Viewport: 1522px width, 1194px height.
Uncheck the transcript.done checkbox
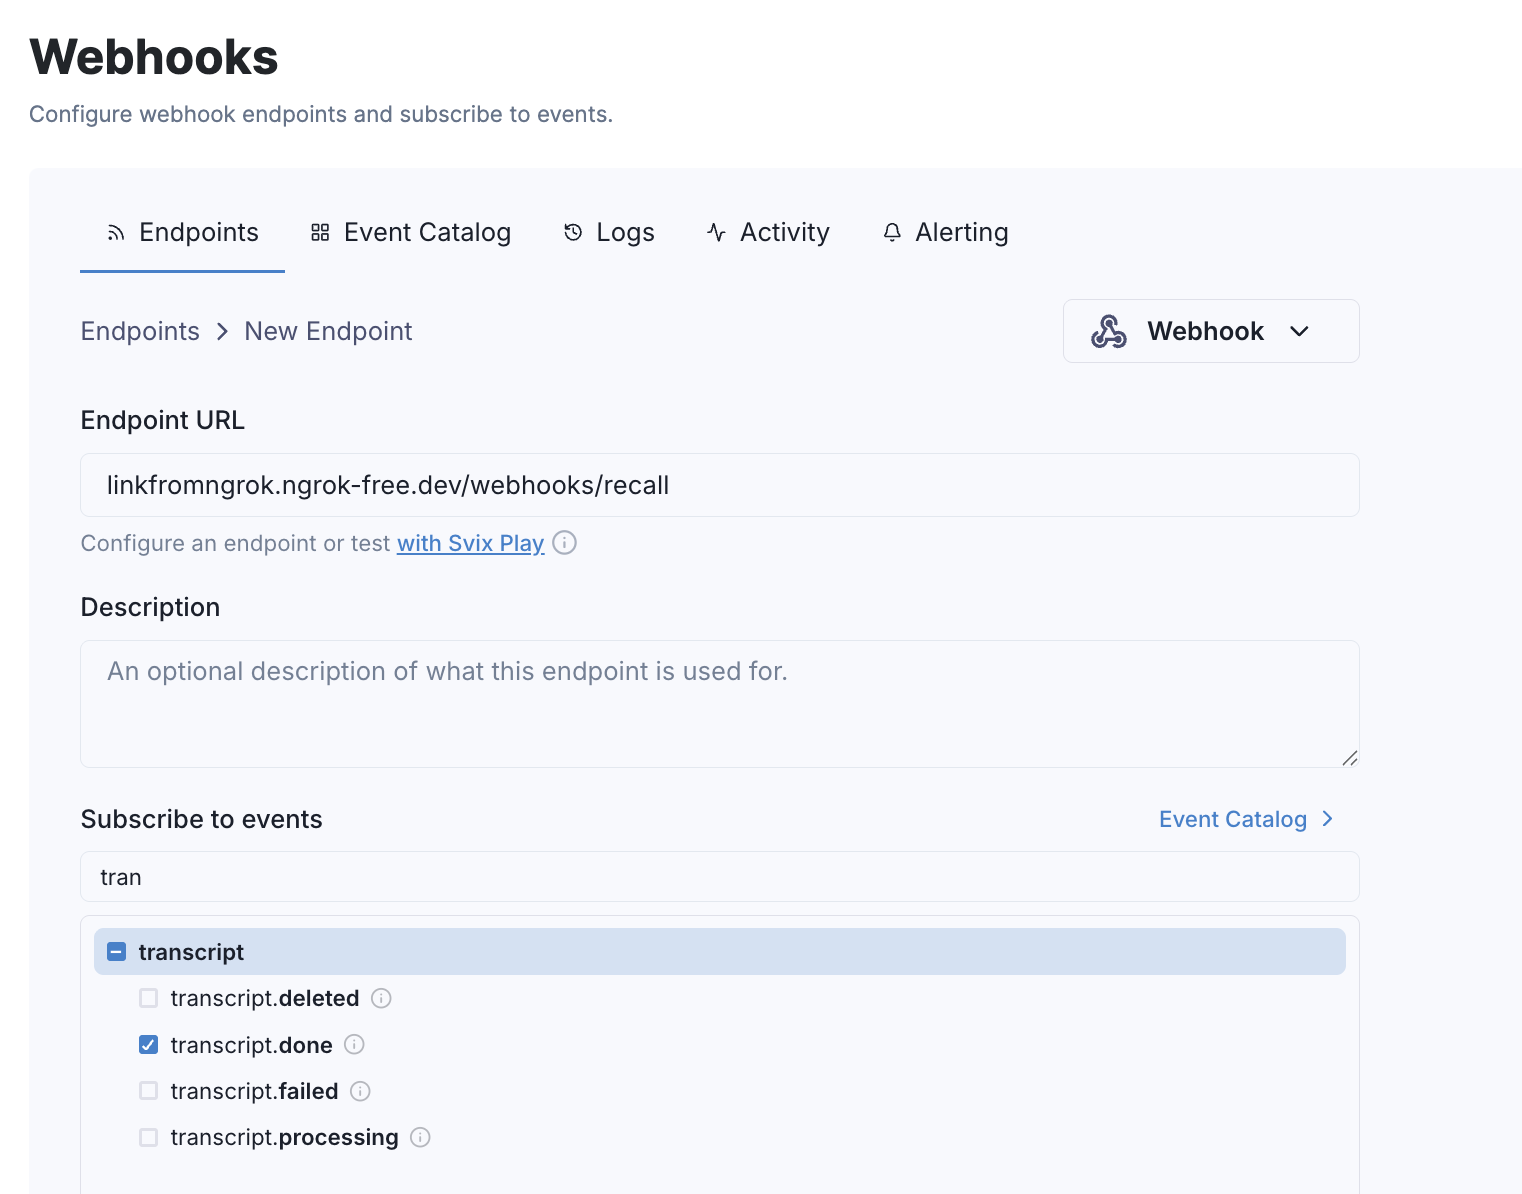click(149, 1045)
